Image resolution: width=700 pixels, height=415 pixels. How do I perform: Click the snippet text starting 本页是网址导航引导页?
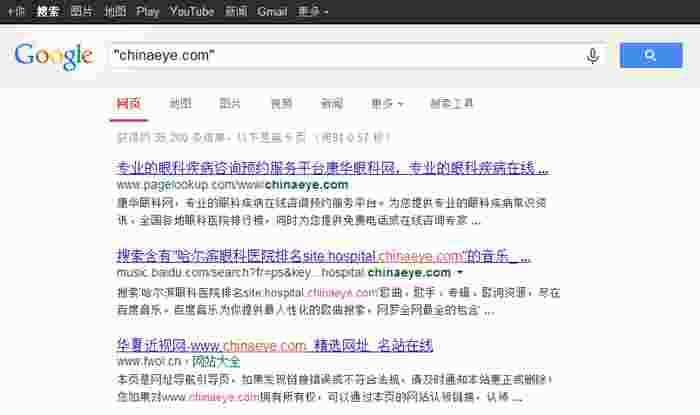(x=335, y=388)
